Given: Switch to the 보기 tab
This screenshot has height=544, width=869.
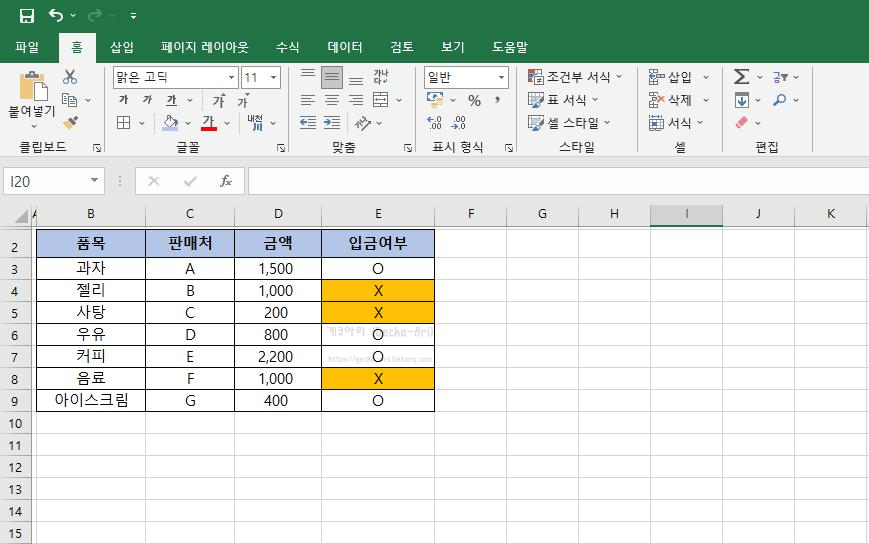Looking at the screenshot, I should click(453, 48).
